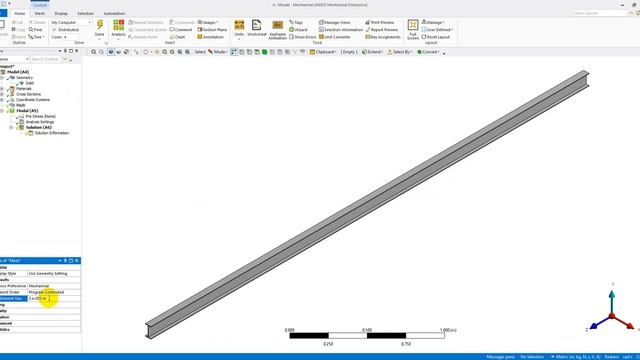Select Solution Information tree item
Viewport: 640px width, 360px height.
point(51,133)
